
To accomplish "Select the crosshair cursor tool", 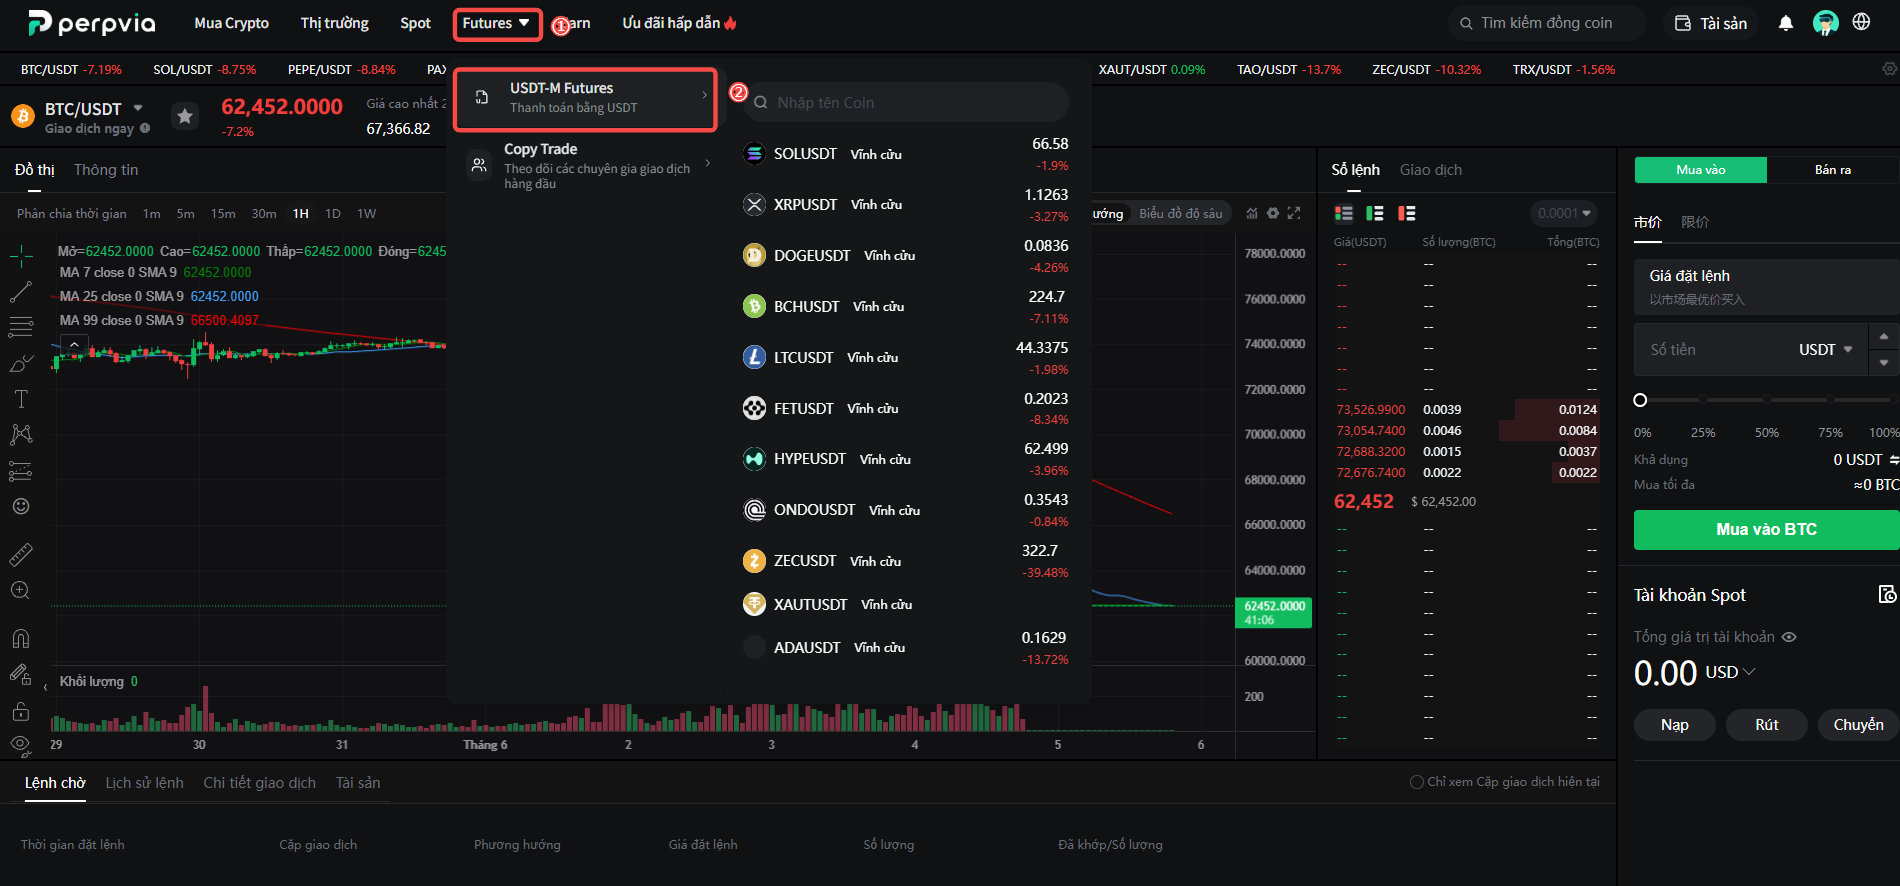I will pyautogui.click(x=21, y=257).
